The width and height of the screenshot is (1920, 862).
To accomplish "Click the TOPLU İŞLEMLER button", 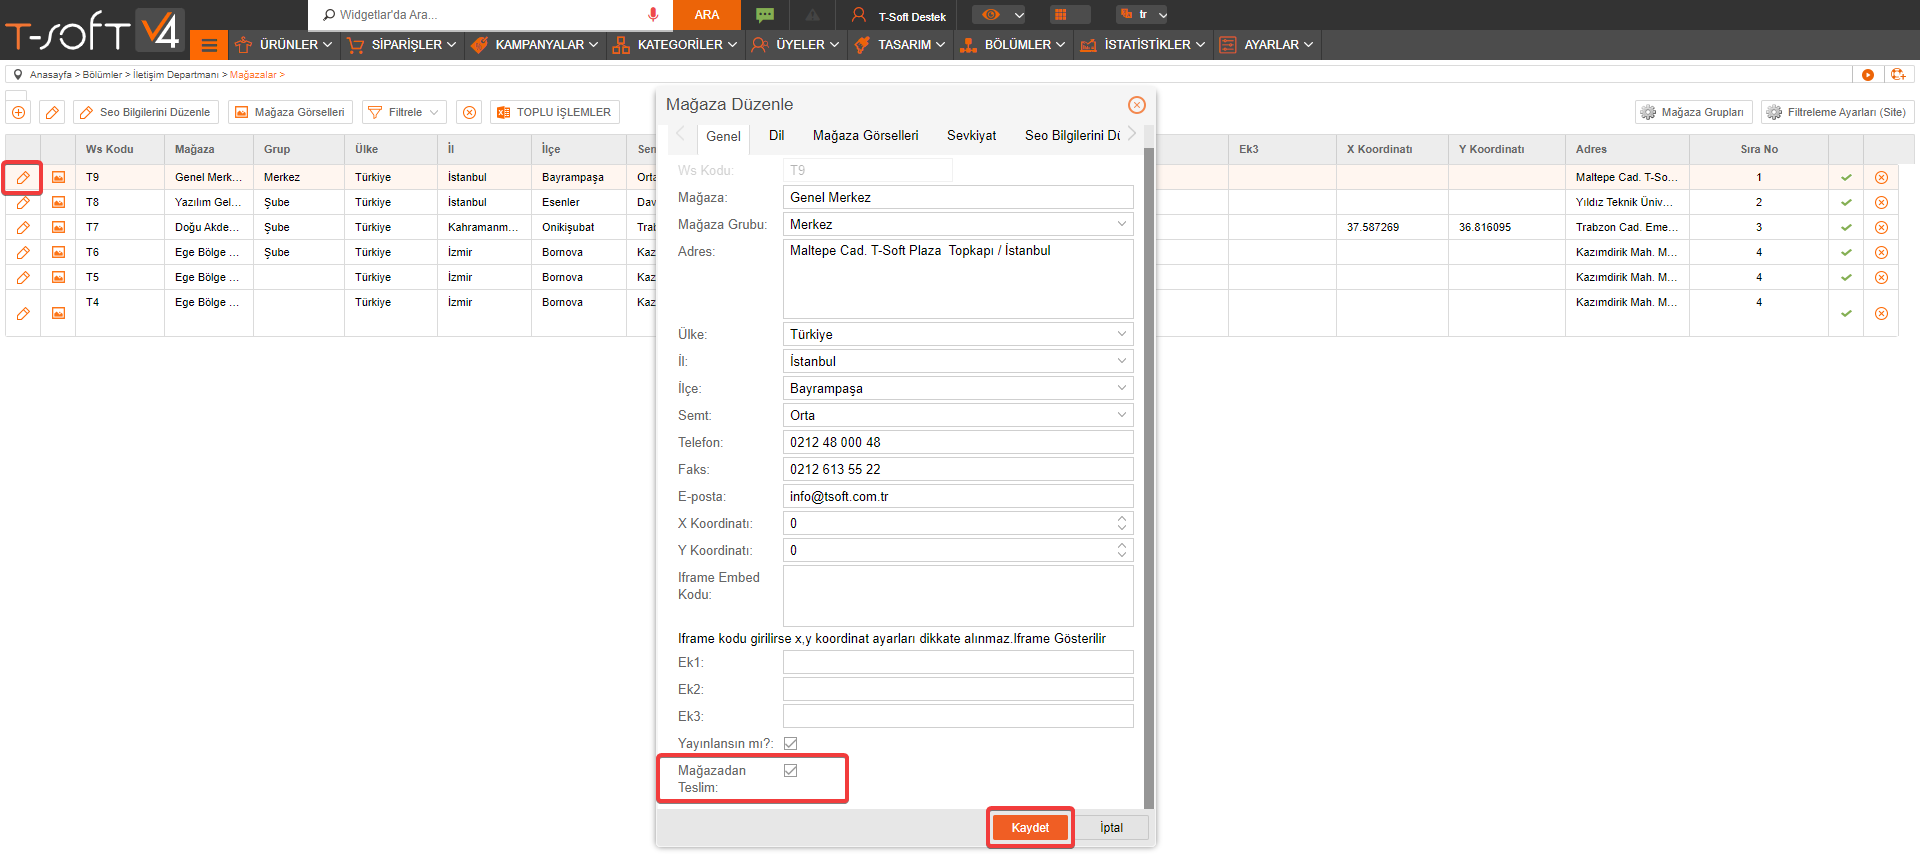I will [555, 112].
